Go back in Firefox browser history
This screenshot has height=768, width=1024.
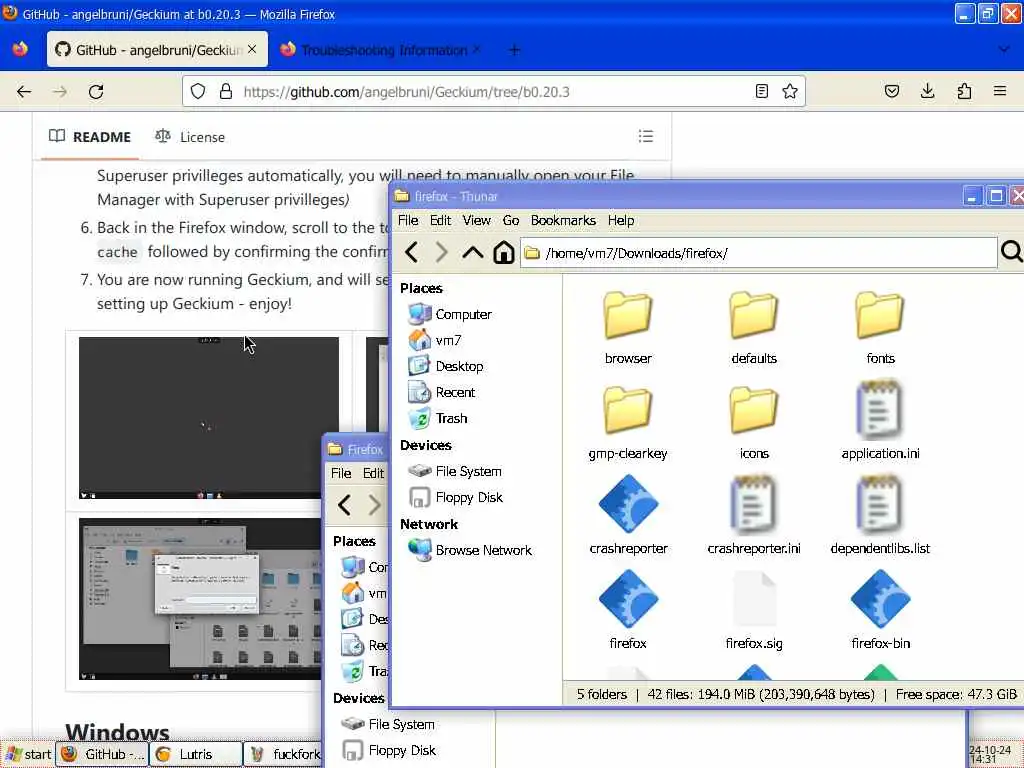coord(24,92)
